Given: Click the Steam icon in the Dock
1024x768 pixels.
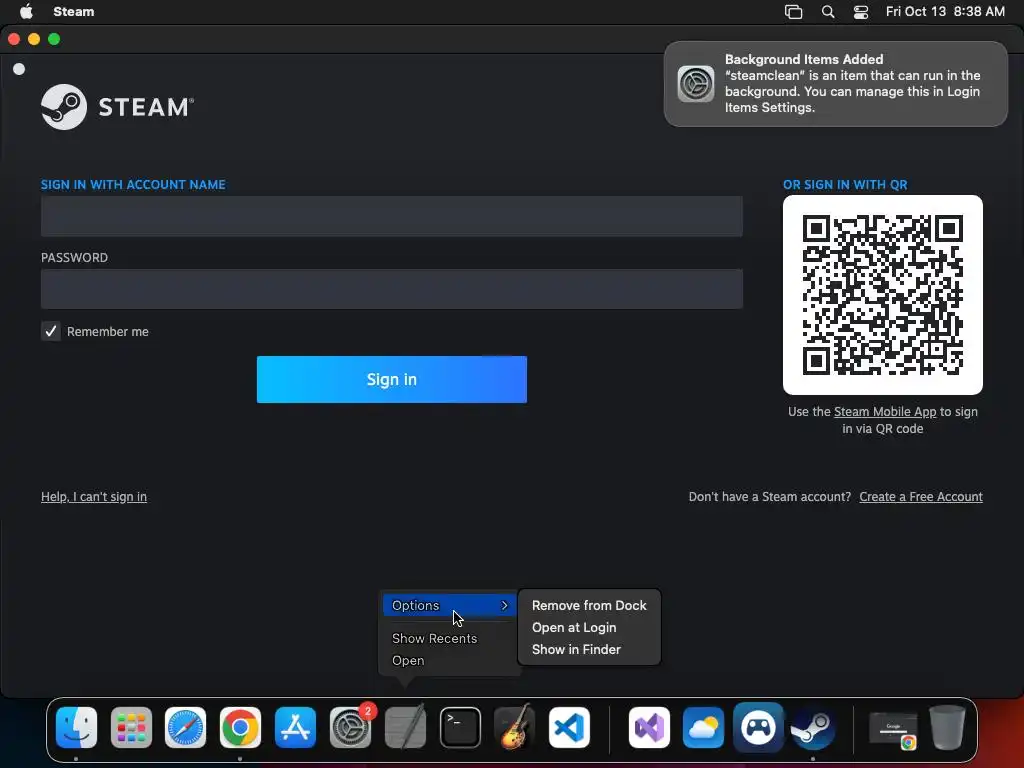Looking at the screenshot, I should (x=812, y=729).
